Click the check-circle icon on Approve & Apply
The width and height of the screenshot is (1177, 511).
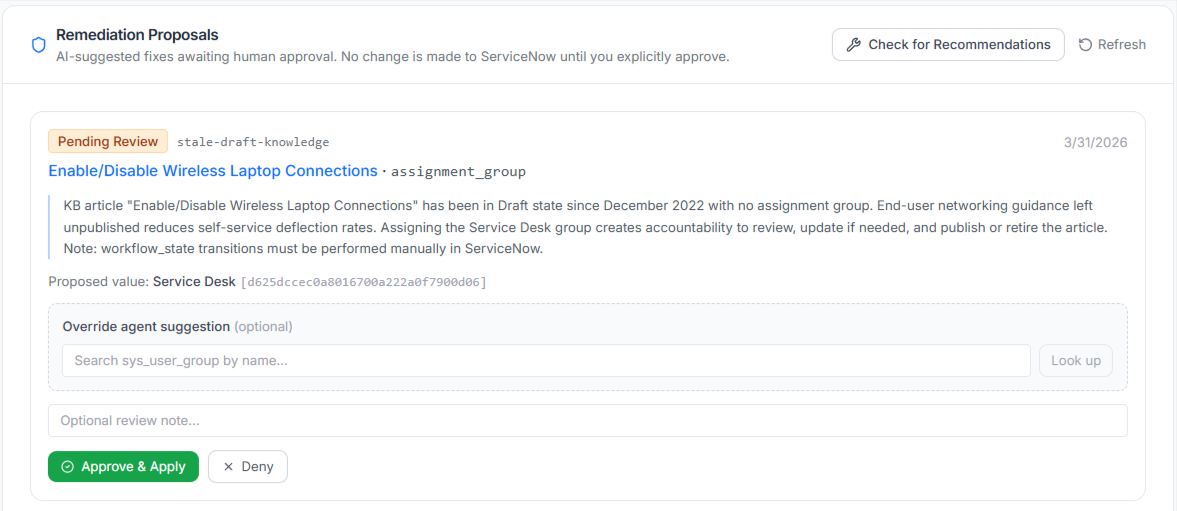tap(68, 467)
